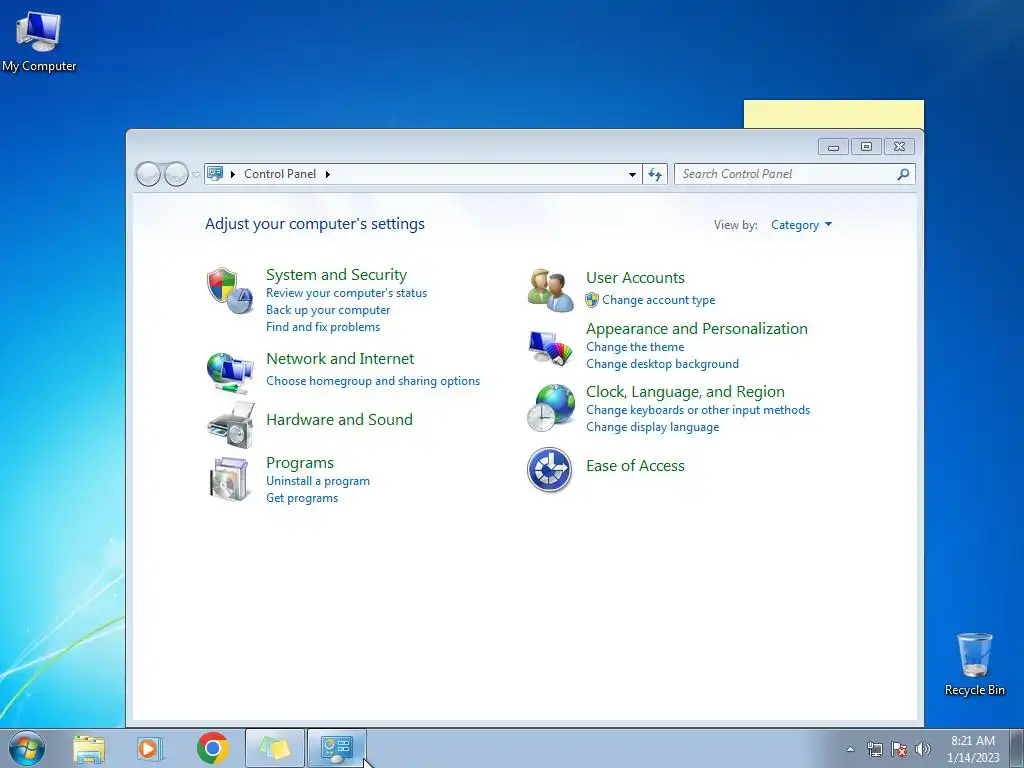Screen dimensions: 1024x768
Task: Click Change display language
Action: (652, 427)
